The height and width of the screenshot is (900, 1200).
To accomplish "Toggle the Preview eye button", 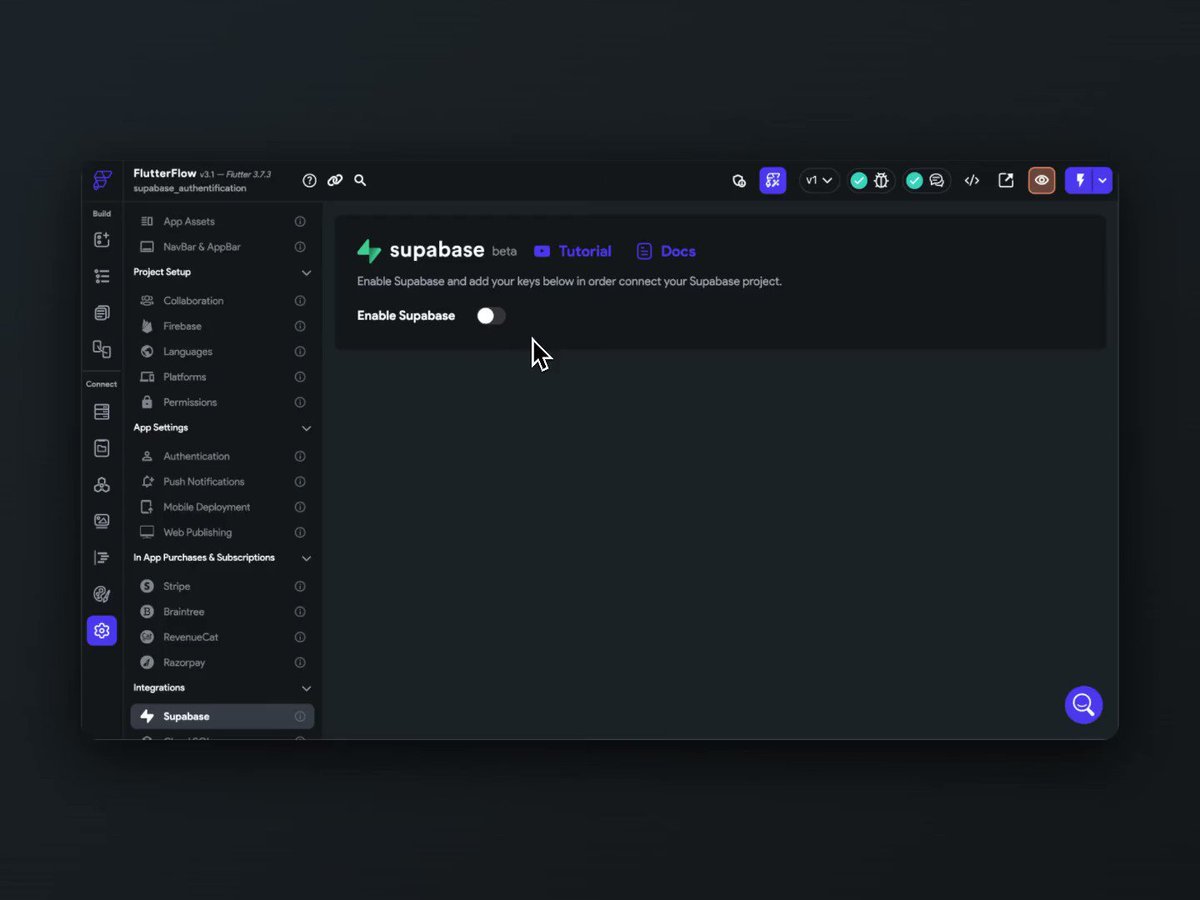I will coord(1042,181).
